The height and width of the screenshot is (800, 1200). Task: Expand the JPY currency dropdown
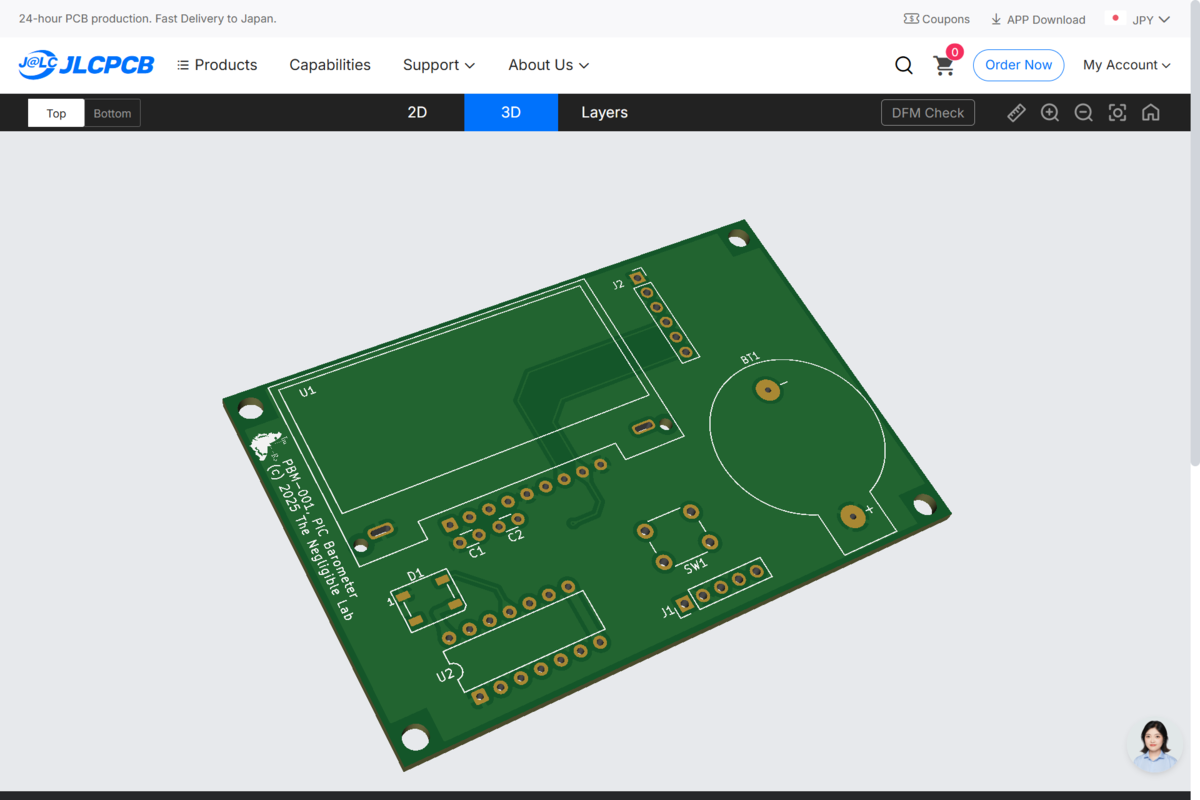tap(1139, 19)
